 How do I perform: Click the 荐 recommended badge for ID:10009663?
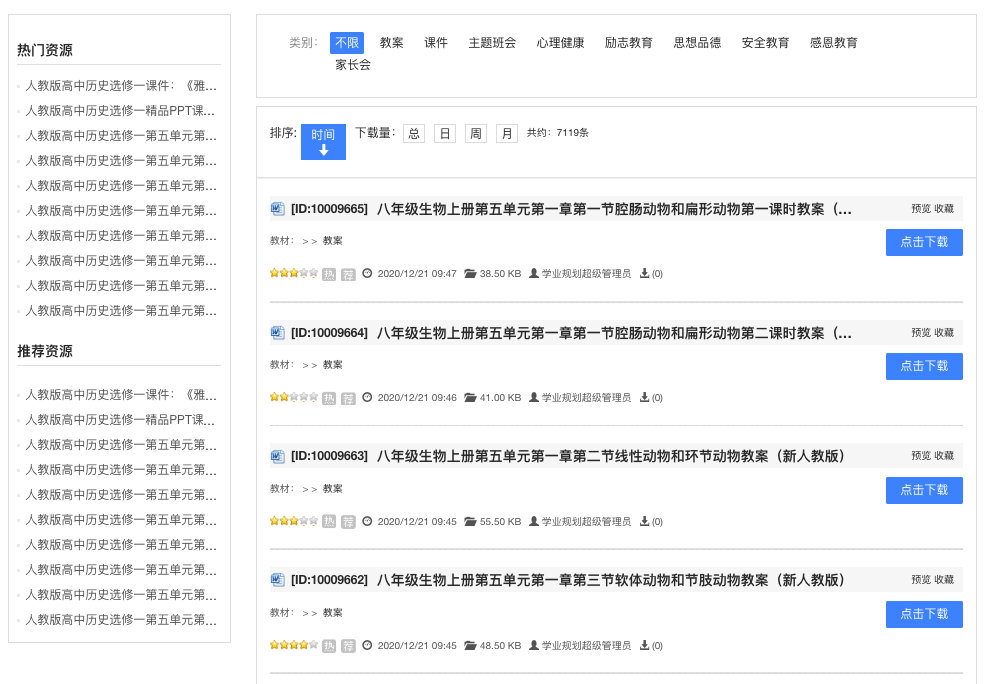348,522
